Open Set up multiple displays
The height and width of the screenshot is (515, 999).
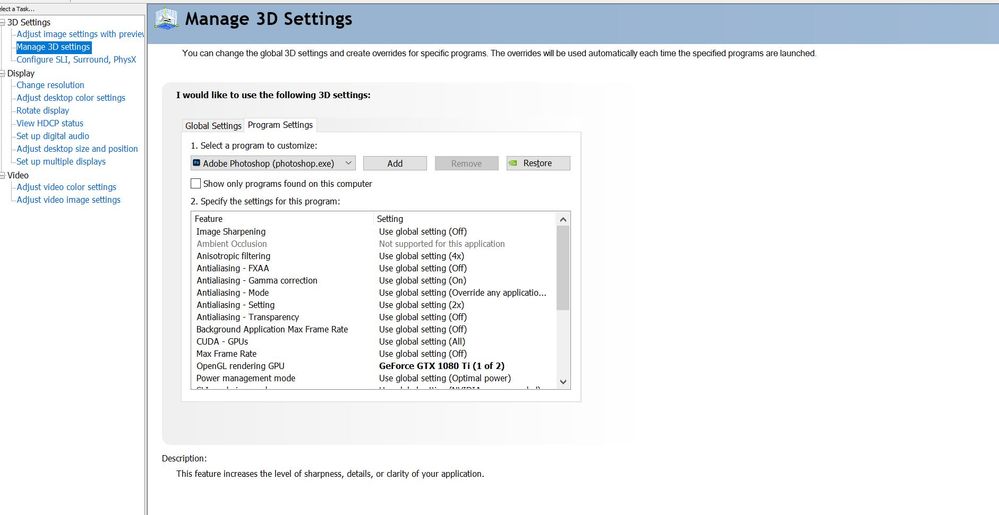[x=61, y=162]
